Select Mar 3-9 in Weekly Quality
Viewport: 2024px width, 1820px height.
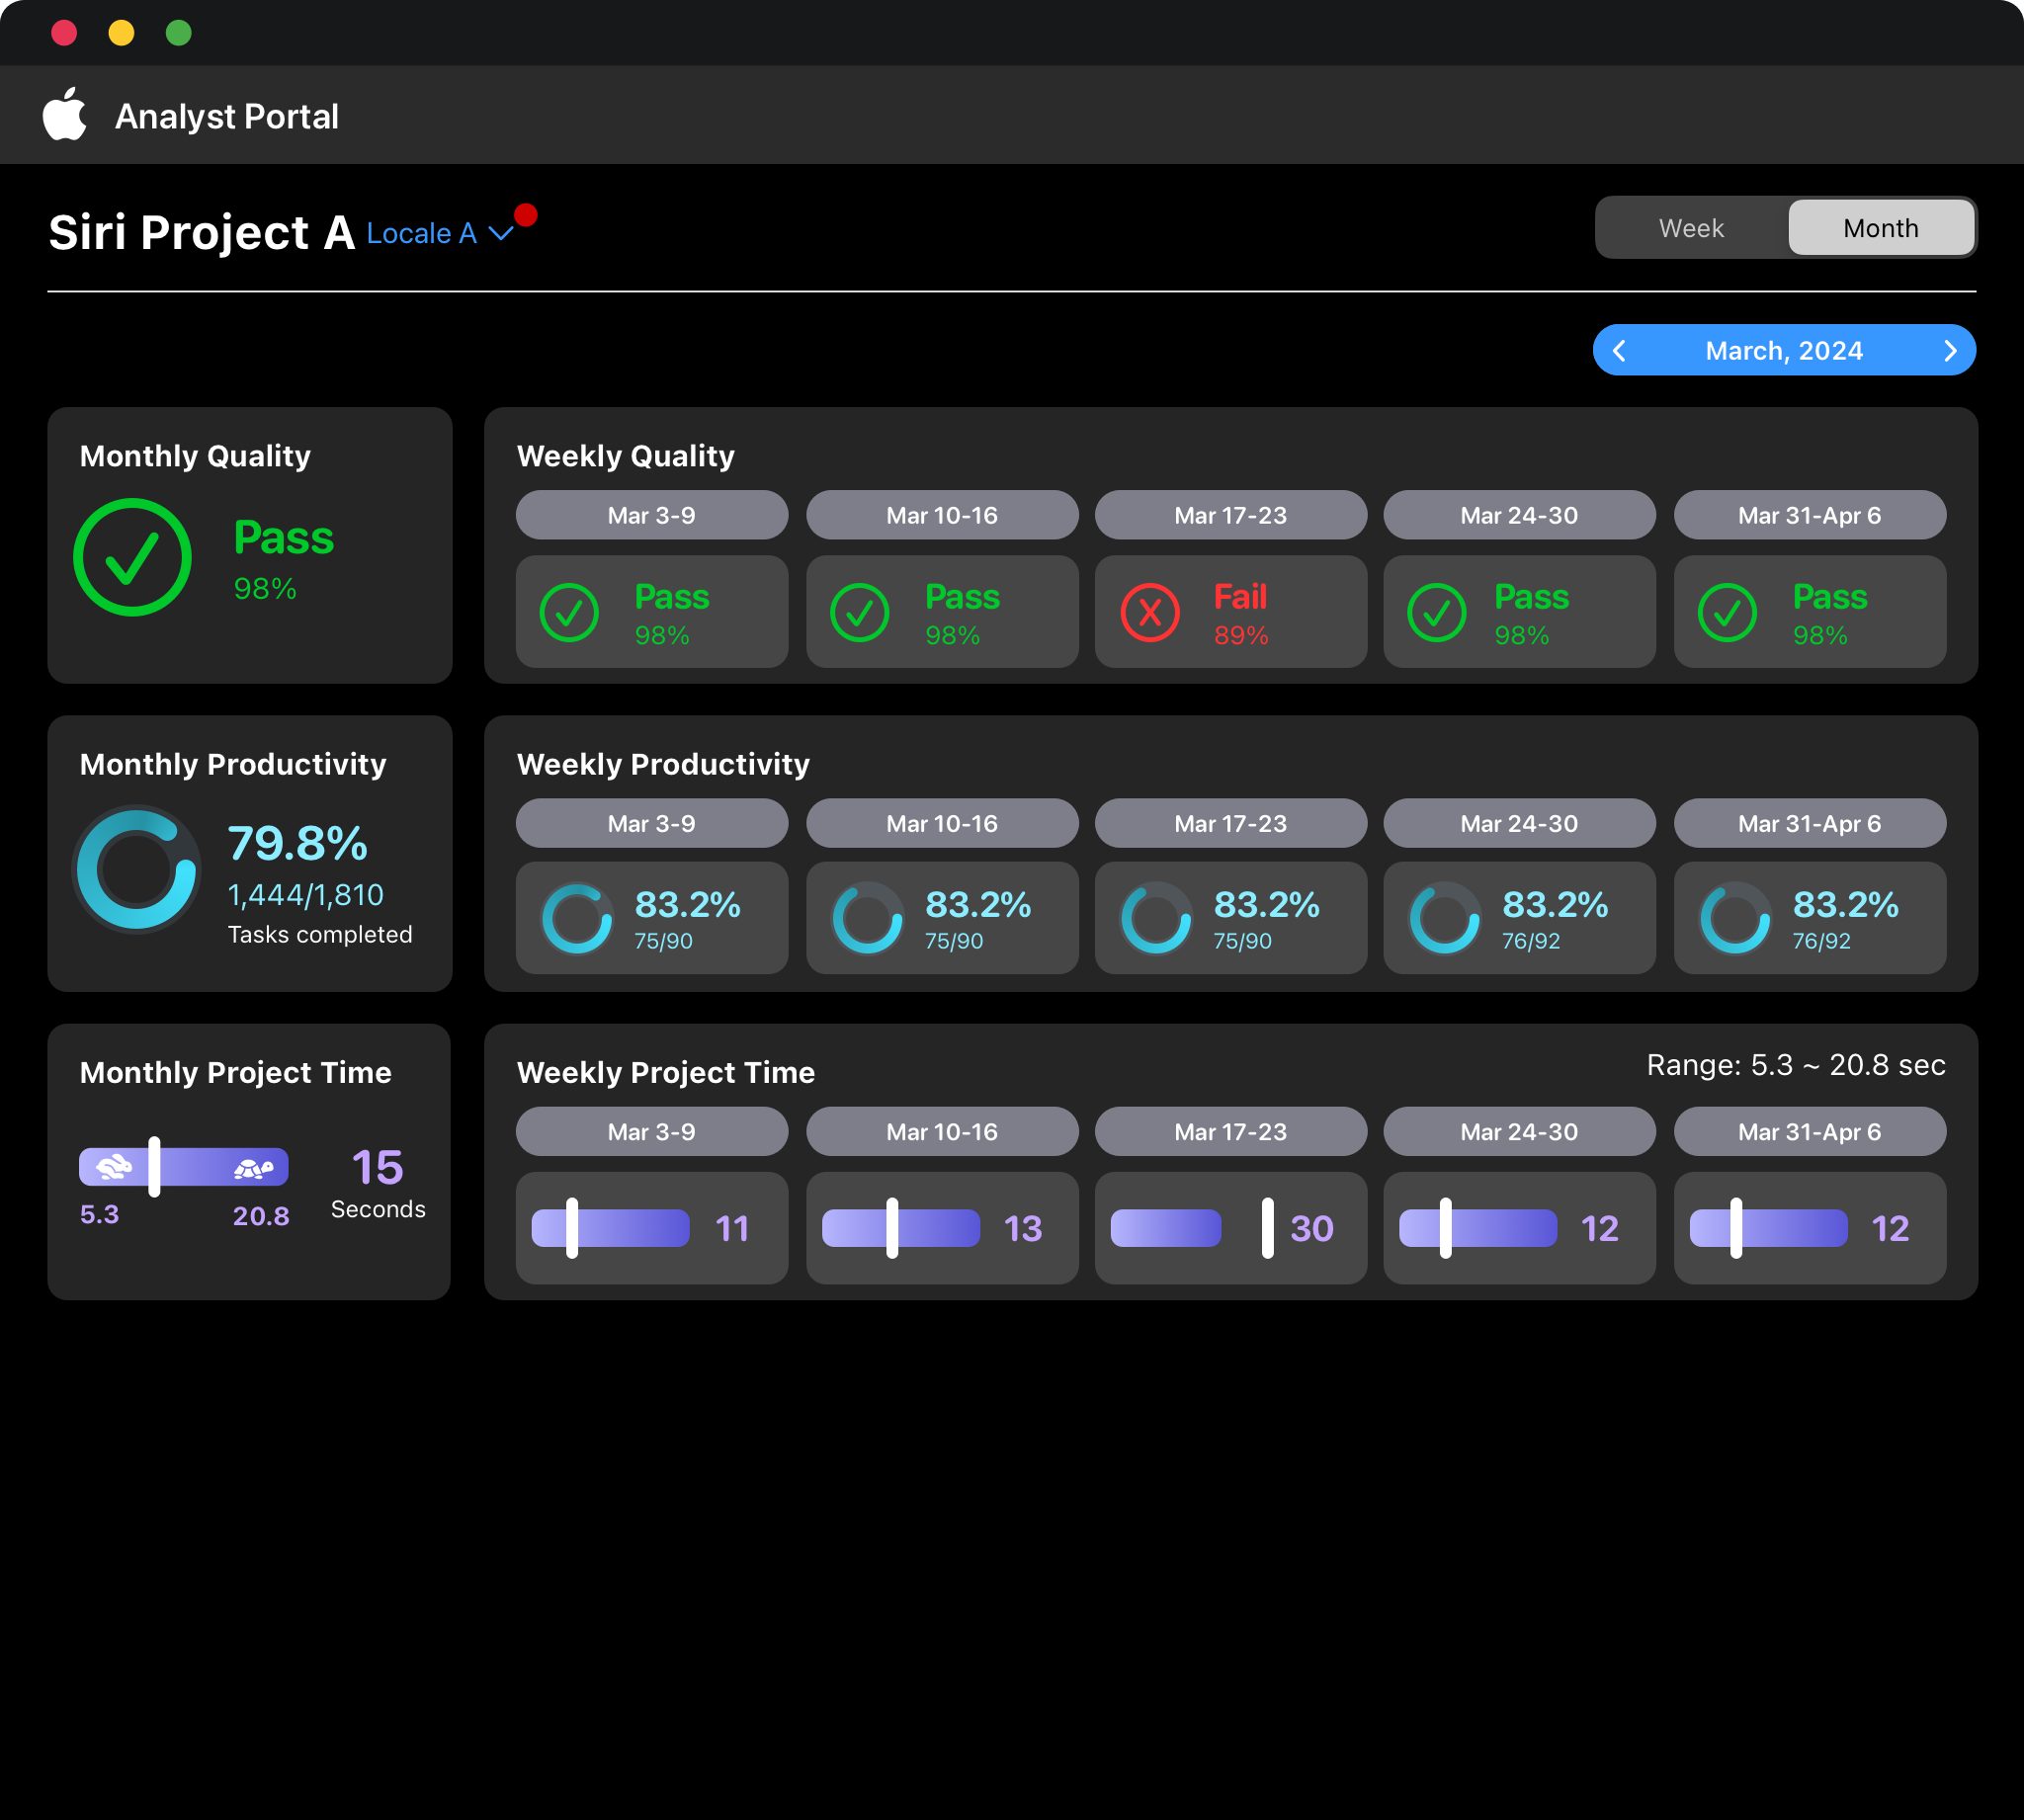tap(652, 515)
